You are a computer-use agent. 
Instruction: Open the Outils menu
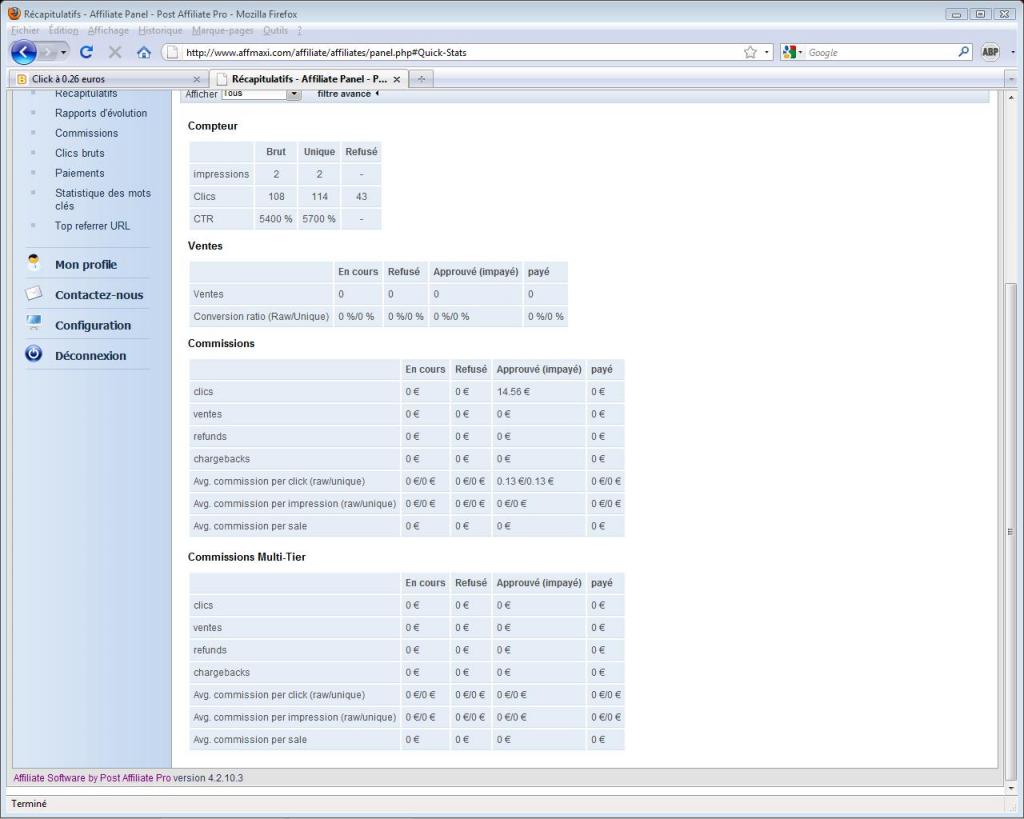coord(276,30)
